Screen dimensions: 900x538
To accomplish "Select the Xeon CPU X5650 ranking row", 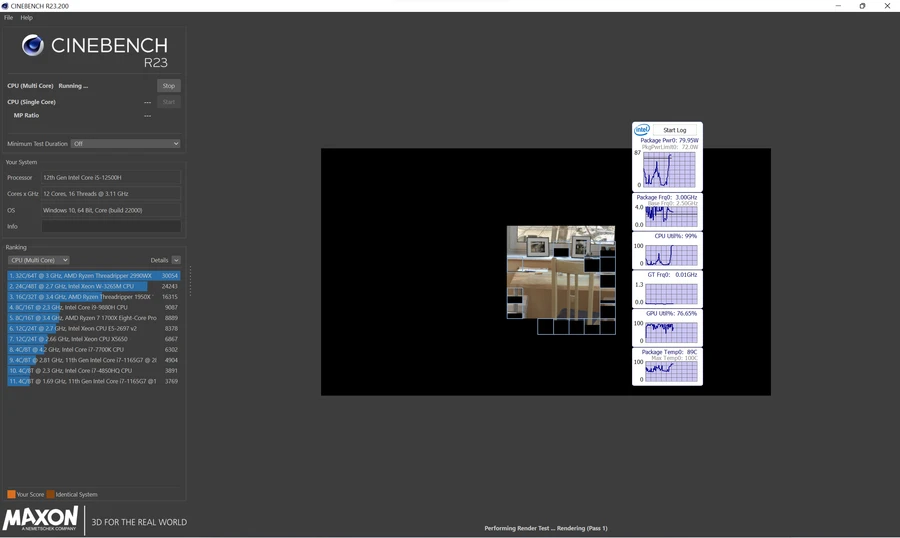I will [94, 339].
